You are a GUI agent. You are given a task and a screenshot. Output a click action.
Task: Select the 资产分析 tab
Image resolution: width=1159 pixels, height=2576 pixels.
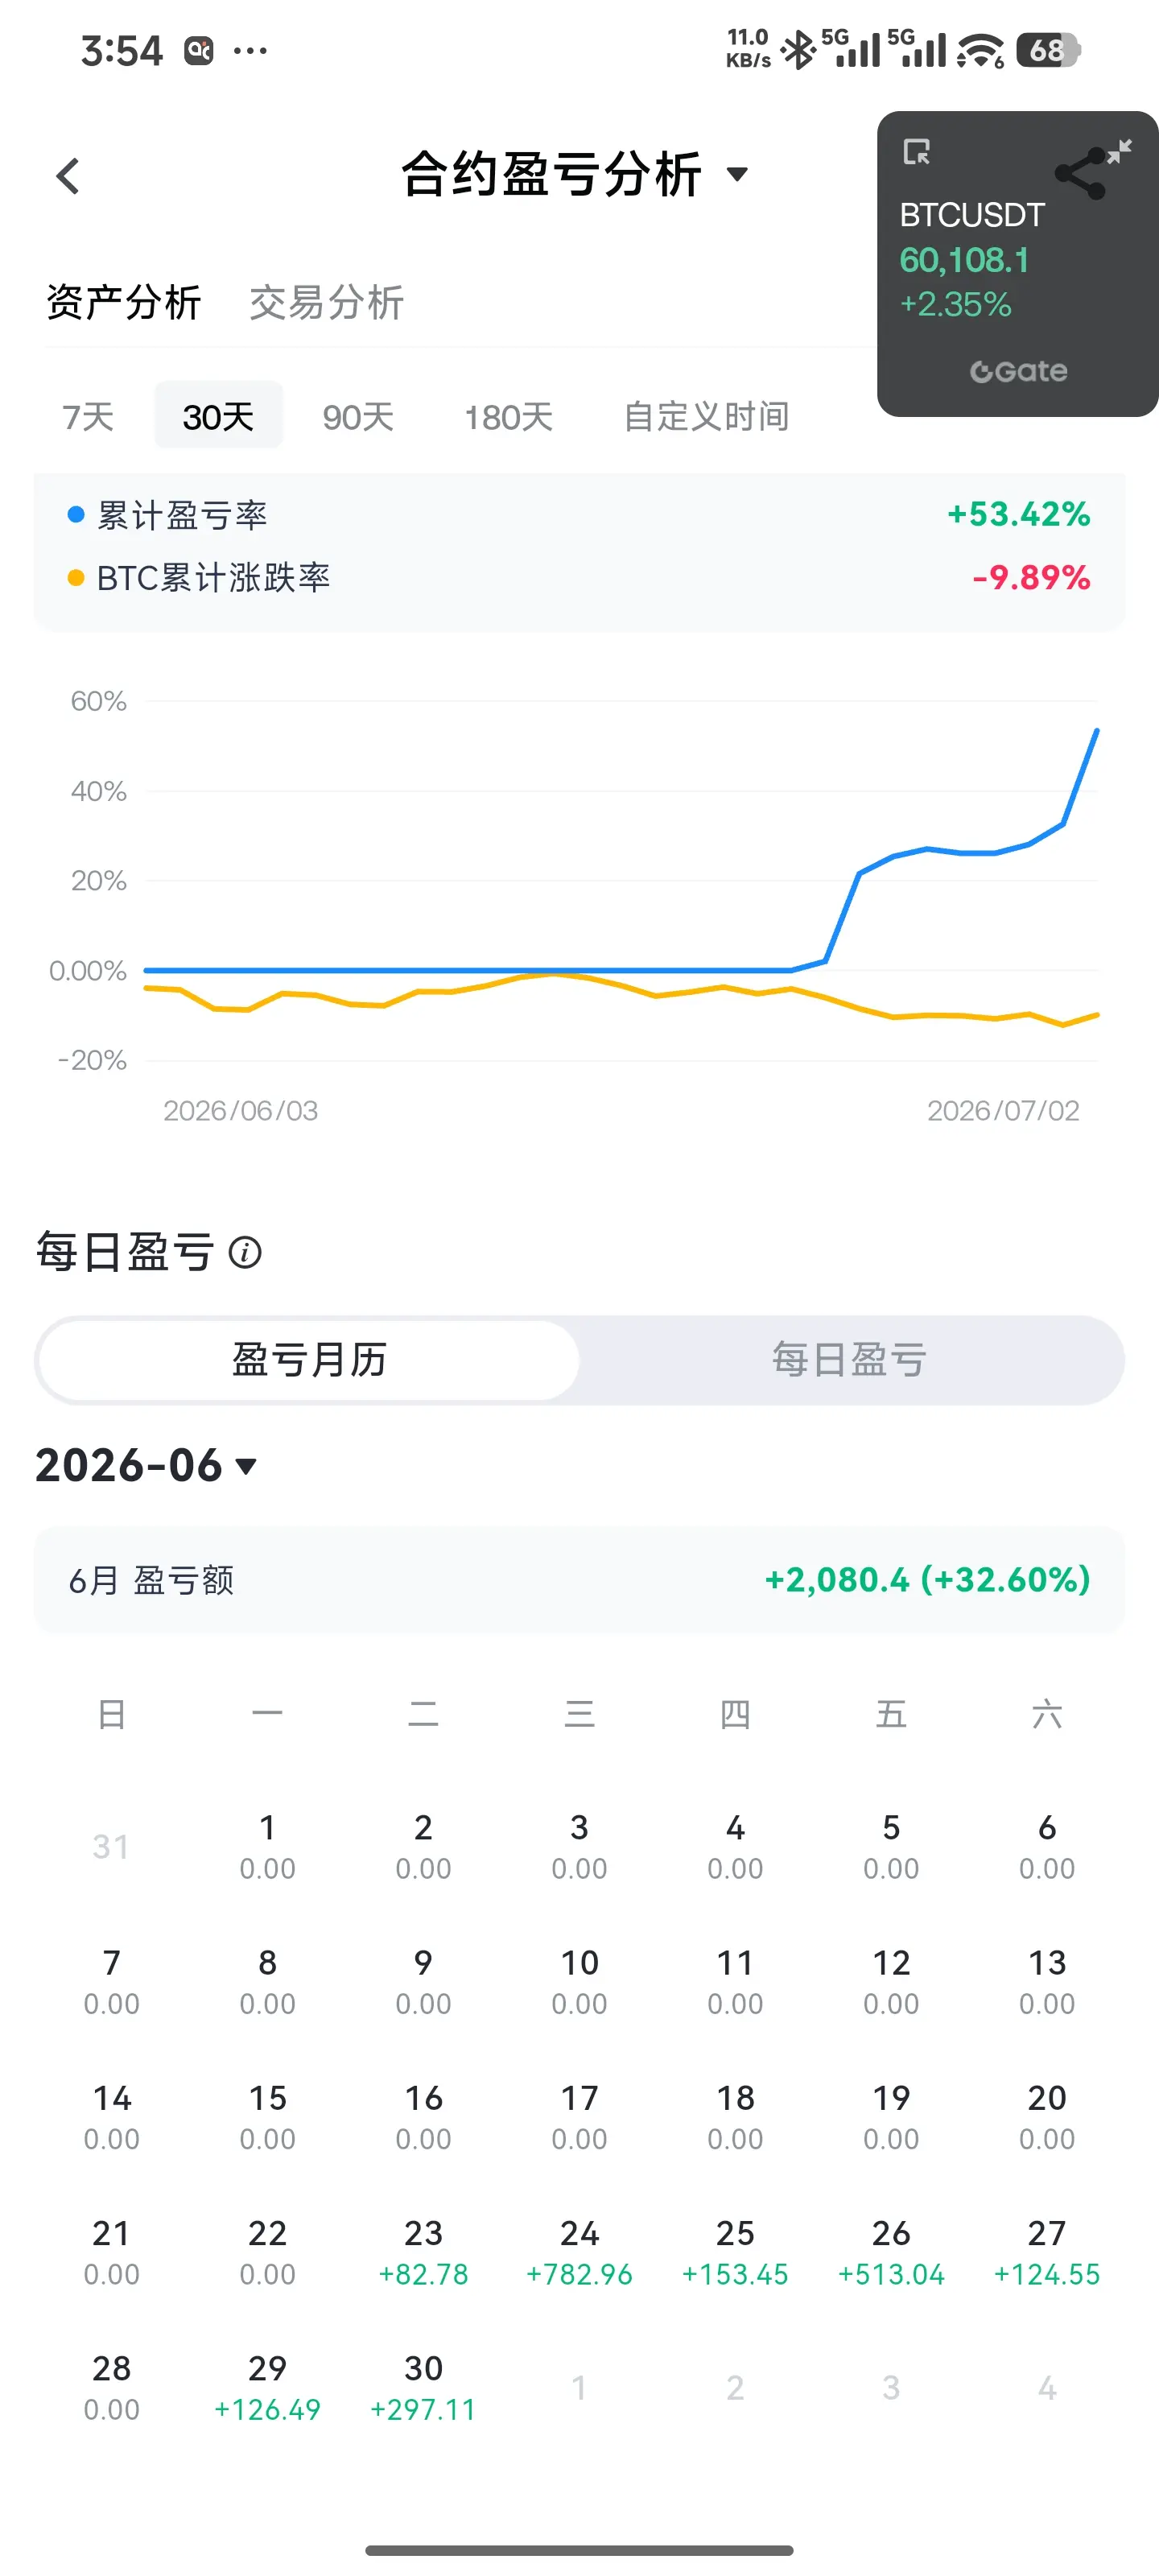click(124, 302)
